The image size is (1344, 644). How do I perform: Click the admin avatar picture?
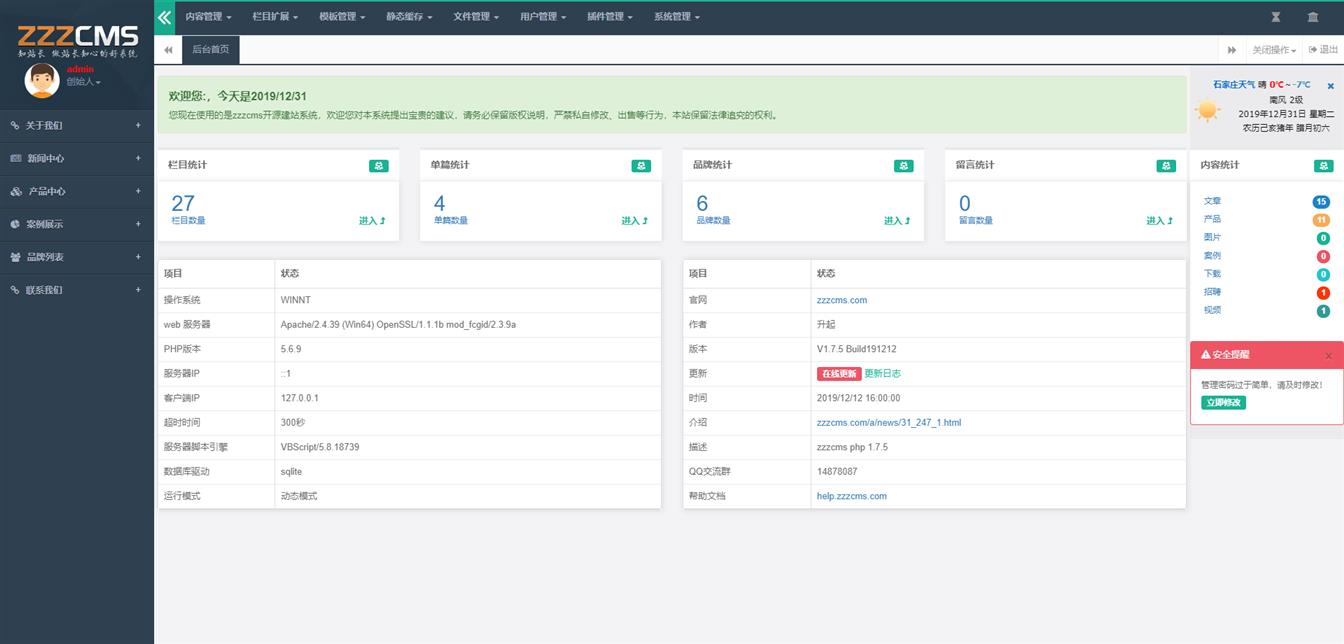[x=42, y=81]
